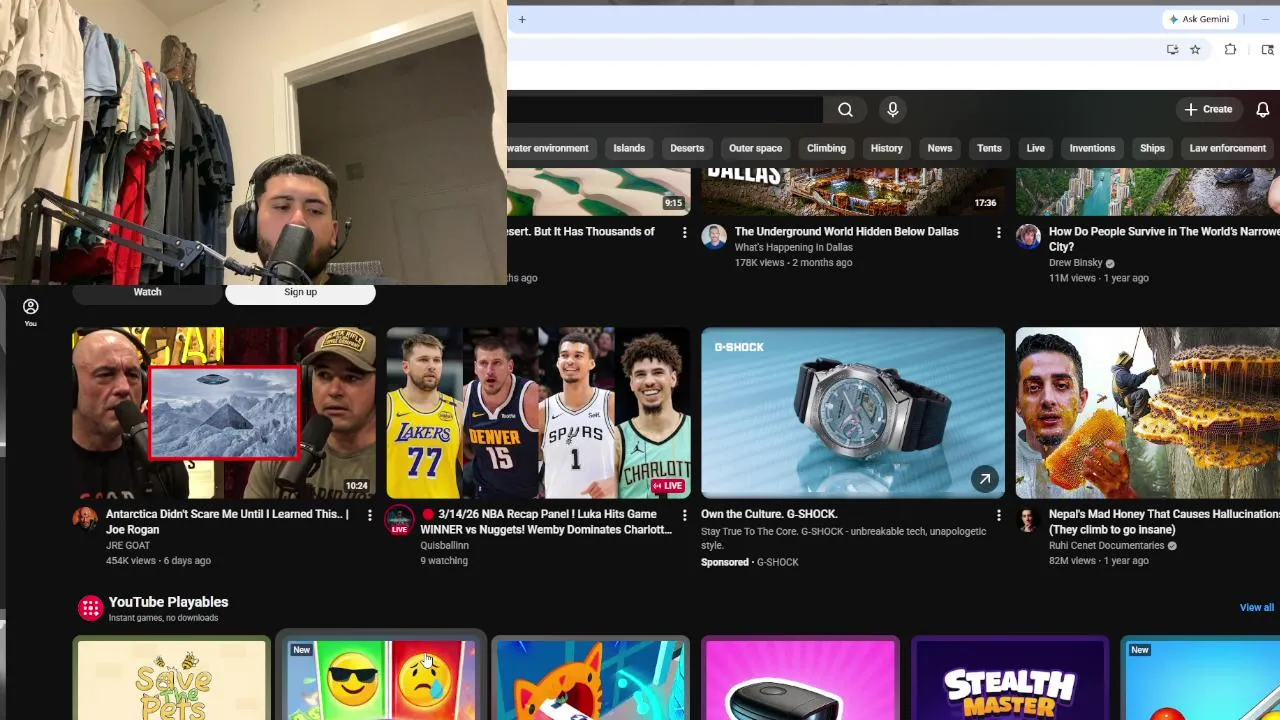This screenshot has height=720, width=1280.
Task: Select the Deserts filter chip
Action: 687,148
